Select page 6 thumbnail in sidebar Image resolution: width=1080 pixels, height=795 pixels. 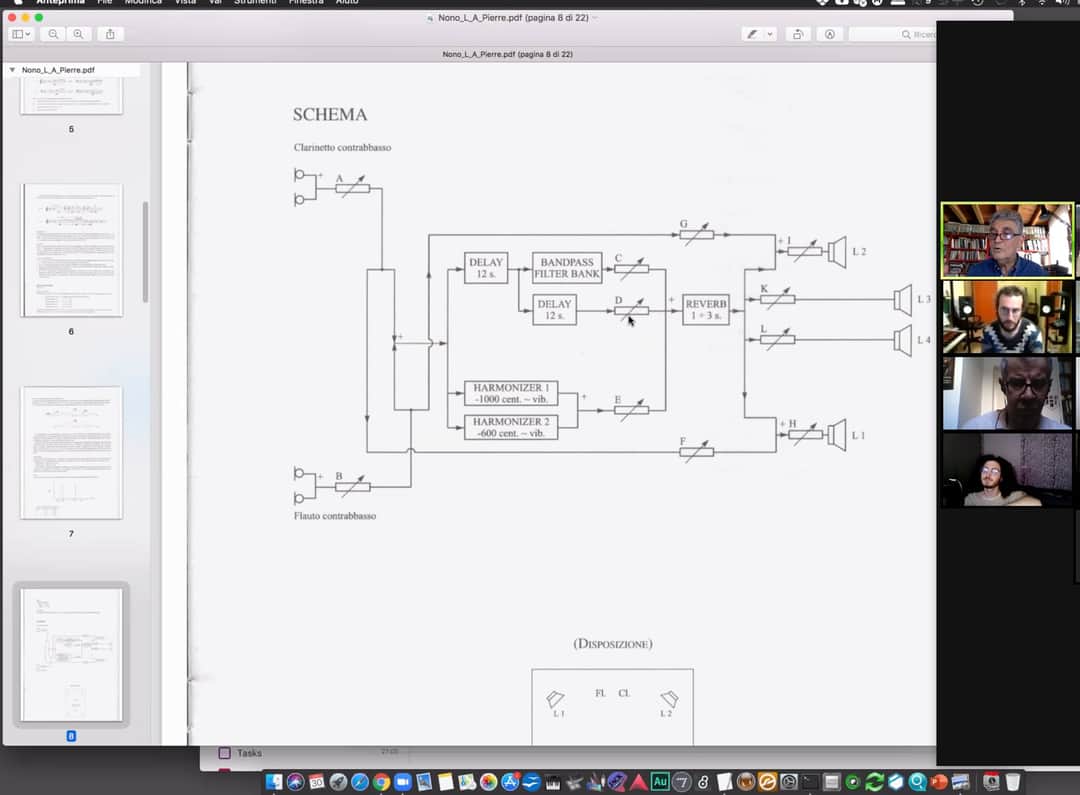click(72, 250)
